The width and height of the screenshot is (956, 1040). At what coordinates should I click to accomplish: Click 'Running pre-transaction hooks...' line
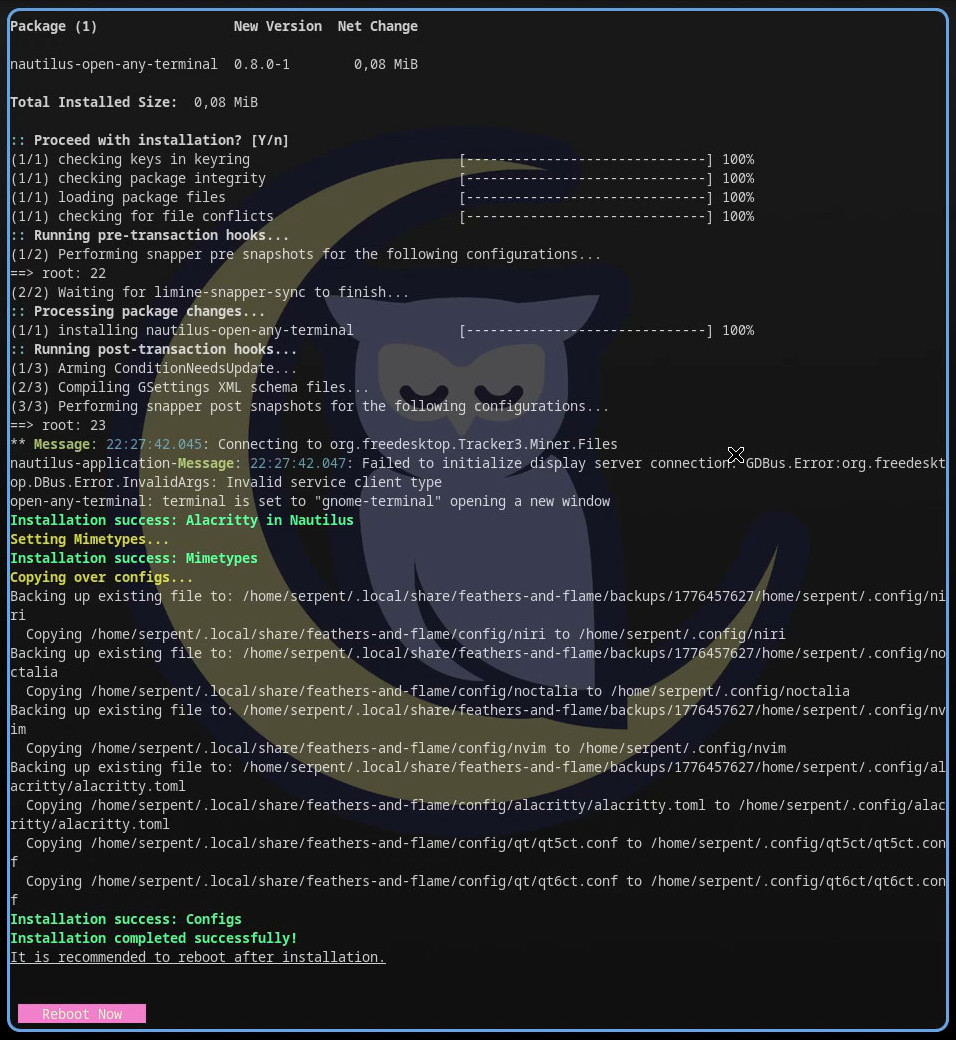(149, 235)
